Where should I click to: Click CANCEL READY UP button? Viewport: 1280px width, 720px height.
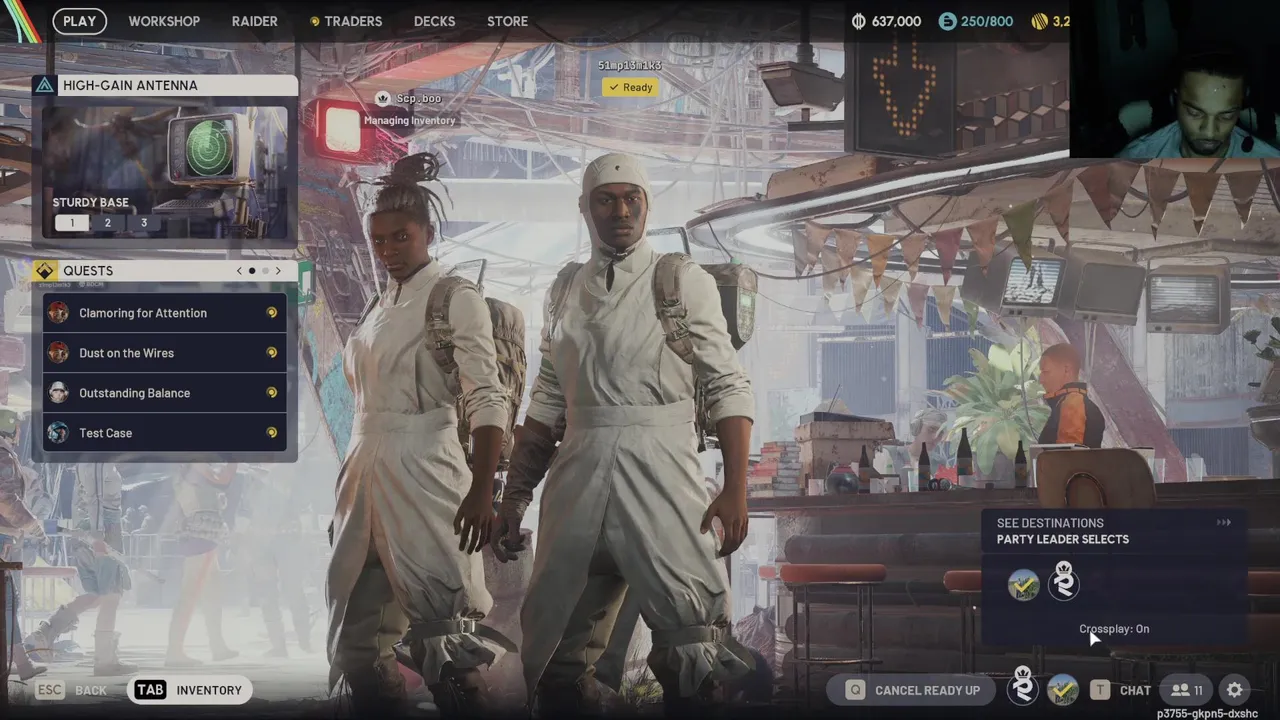point(913,690)
